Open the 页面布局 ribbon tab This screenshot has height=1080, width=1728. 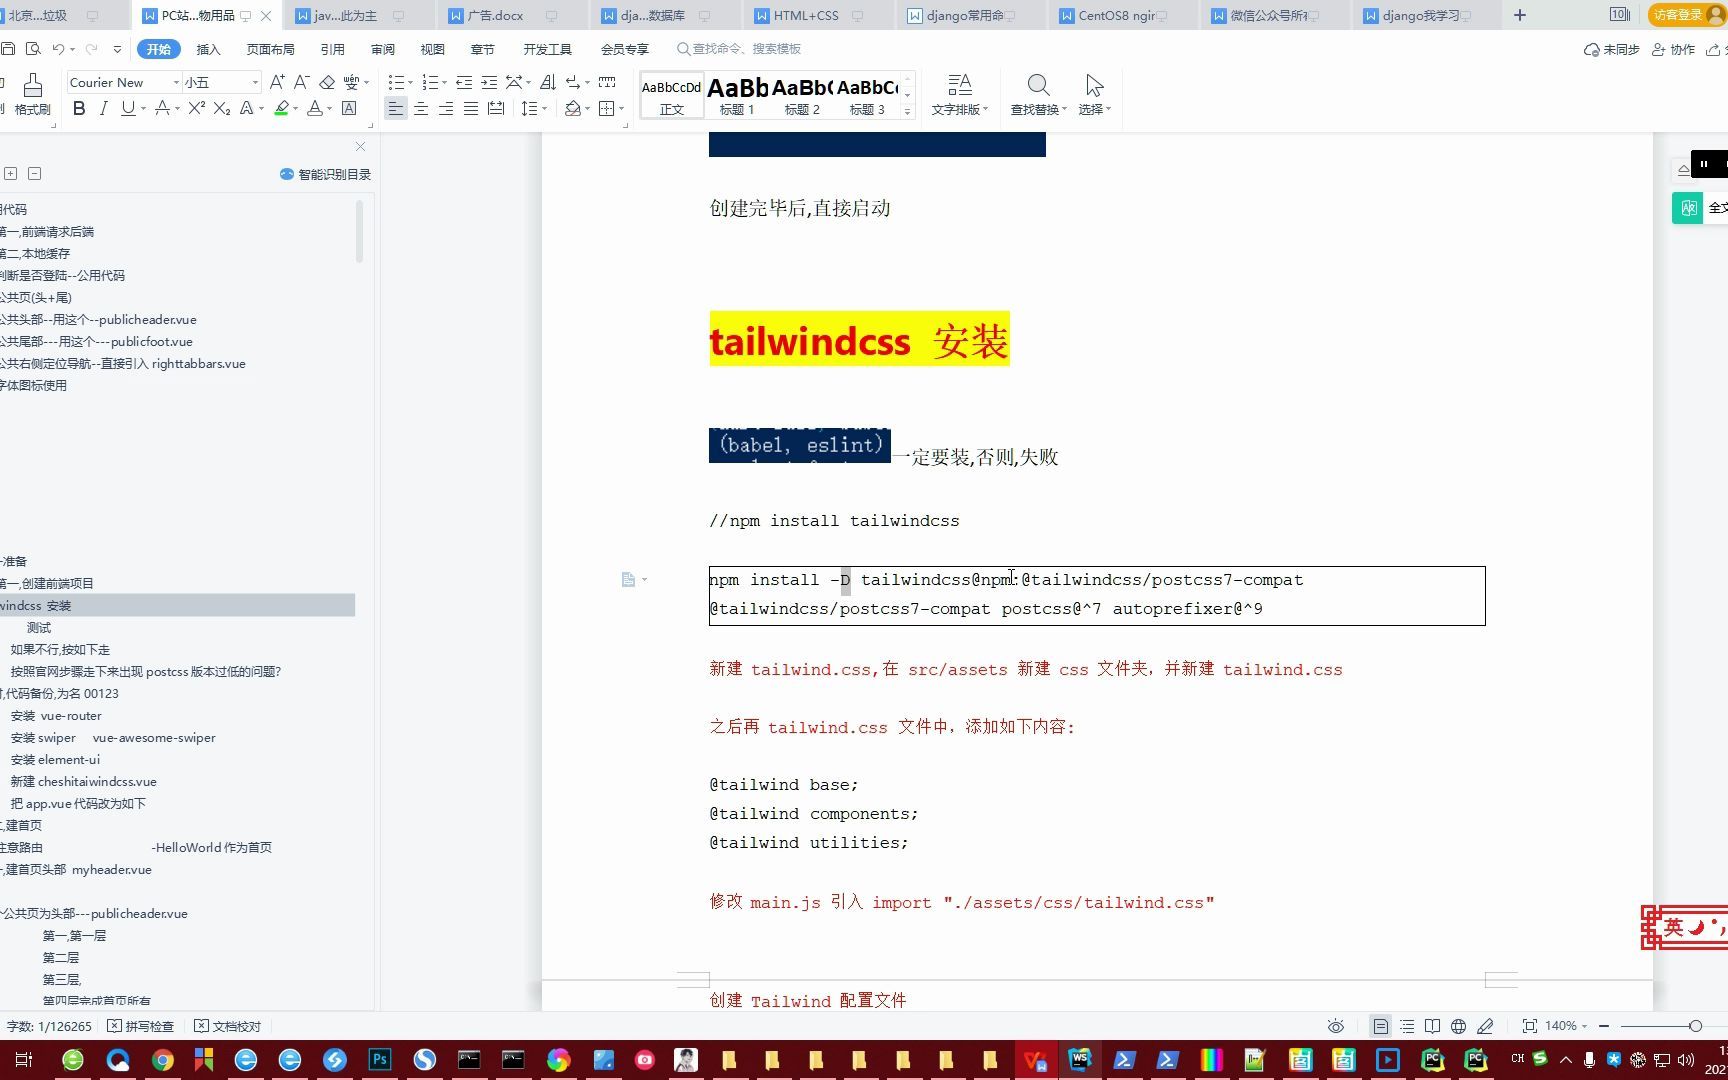(270, 49)
